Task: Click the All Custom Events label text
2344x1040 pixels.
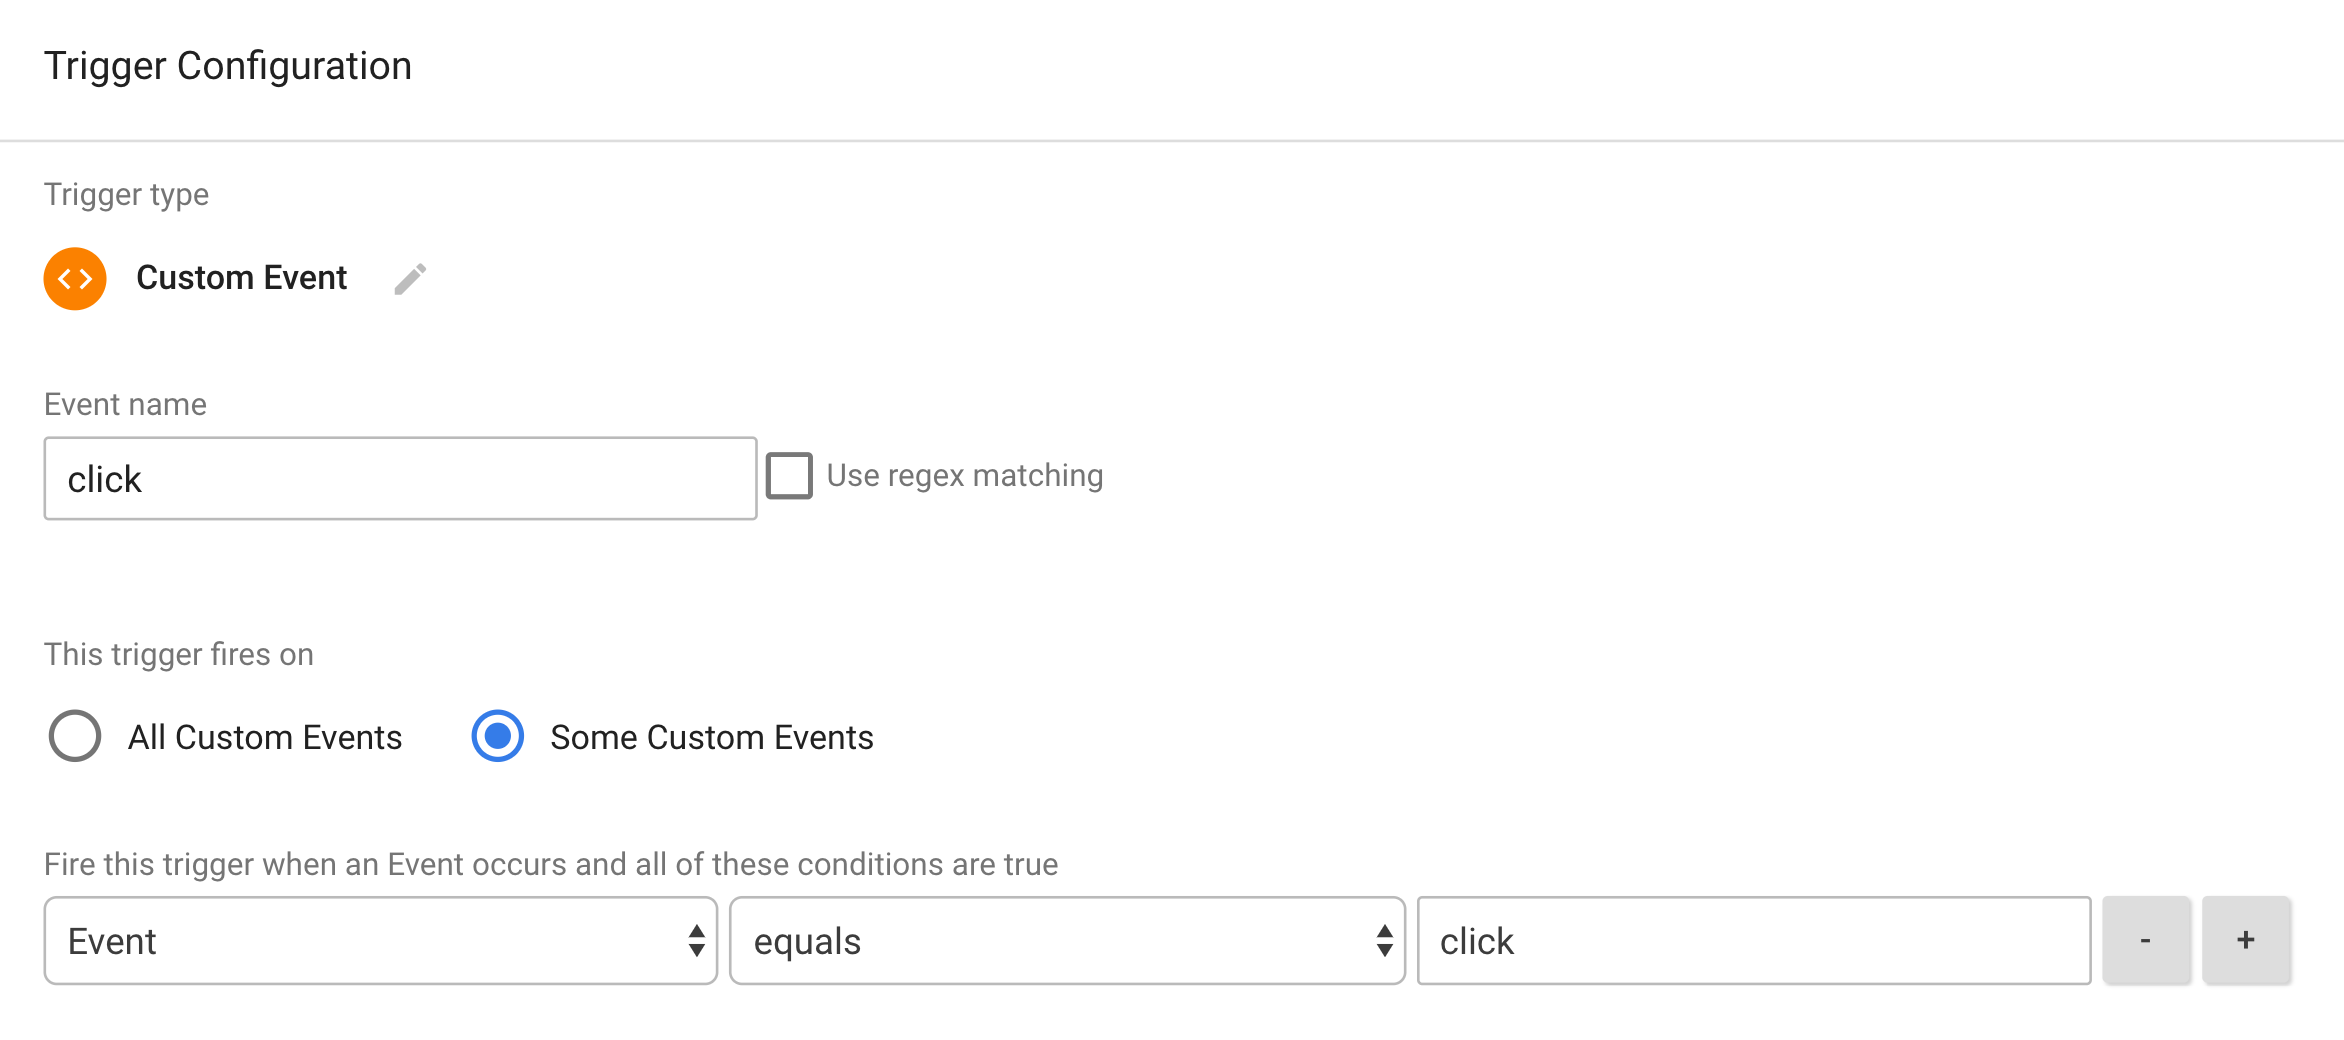Action: coord(265,737)
